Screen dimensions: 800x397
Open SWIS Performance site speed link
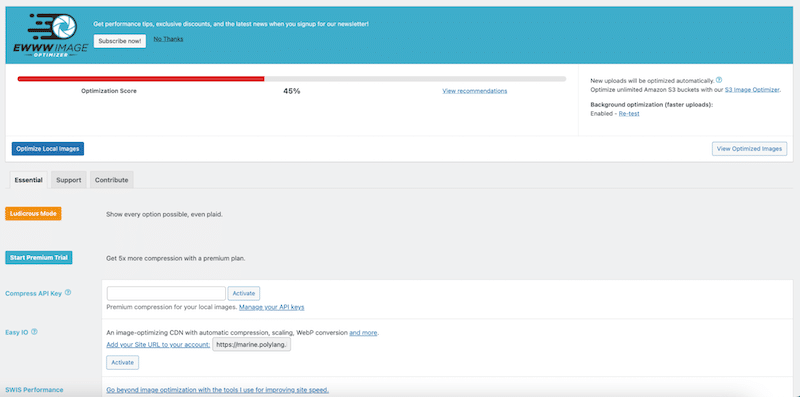218,390
